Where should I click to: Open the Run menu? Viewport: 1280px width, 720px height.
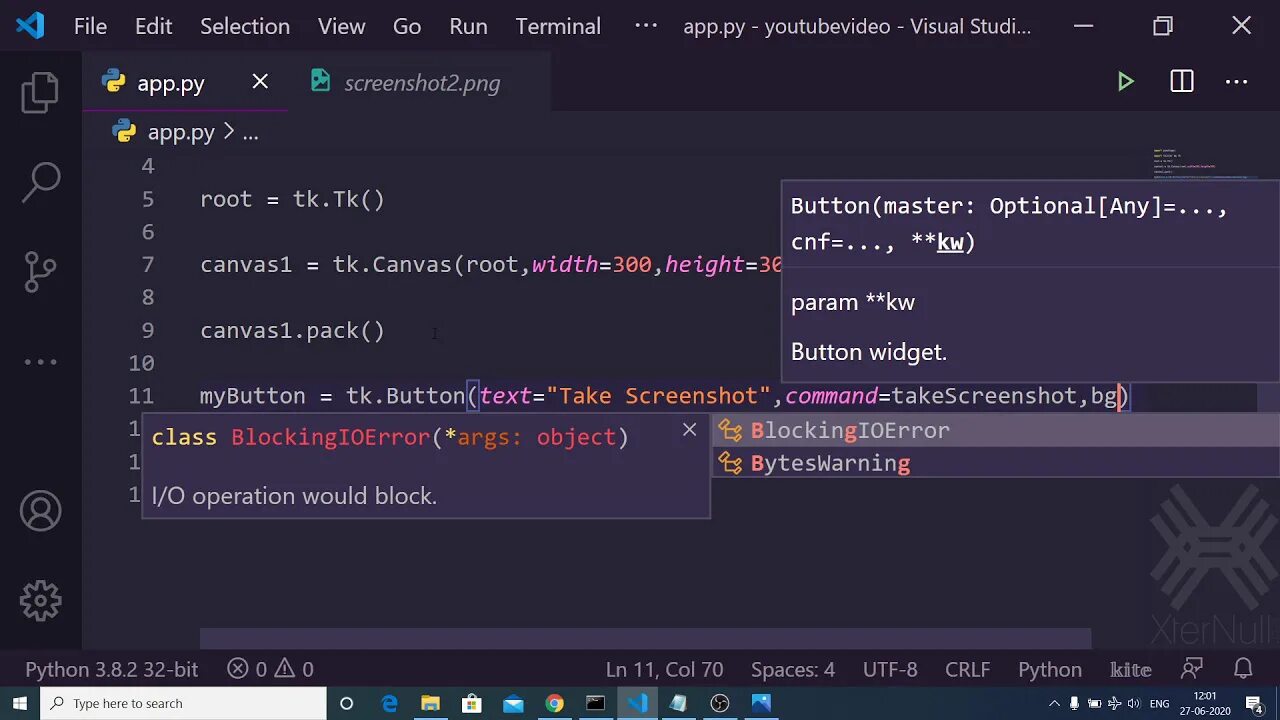(468, 26)
